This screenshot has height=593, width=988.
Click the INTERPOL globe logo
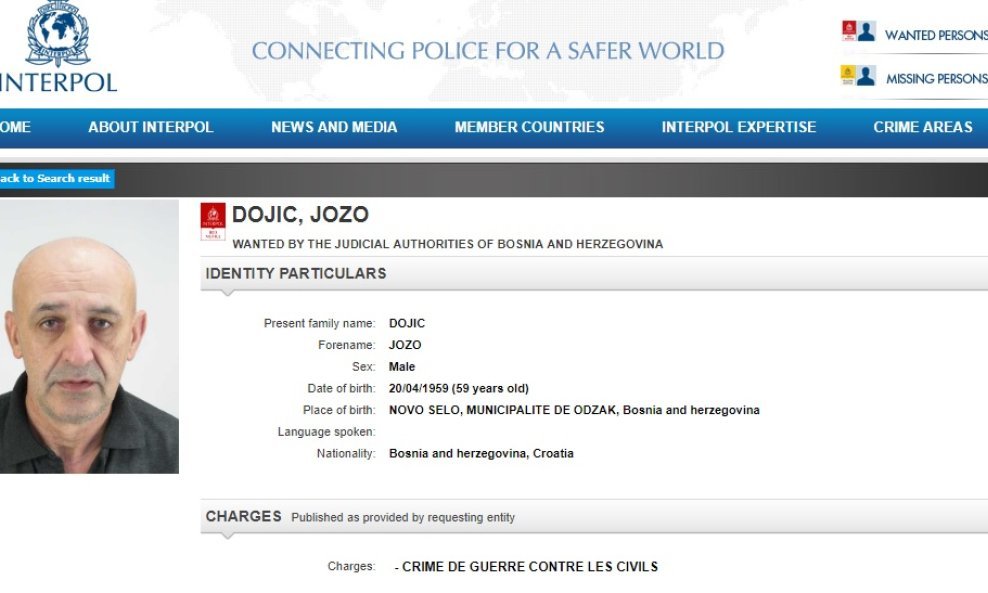click(x=57, y=34)
